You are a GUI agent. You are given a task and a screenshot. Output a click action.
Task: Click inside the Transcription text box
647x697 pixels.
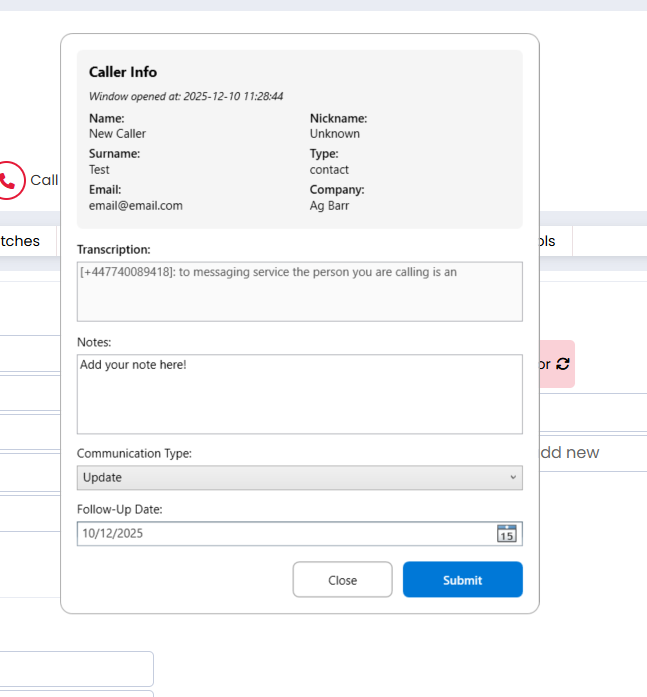click(299, 291)
